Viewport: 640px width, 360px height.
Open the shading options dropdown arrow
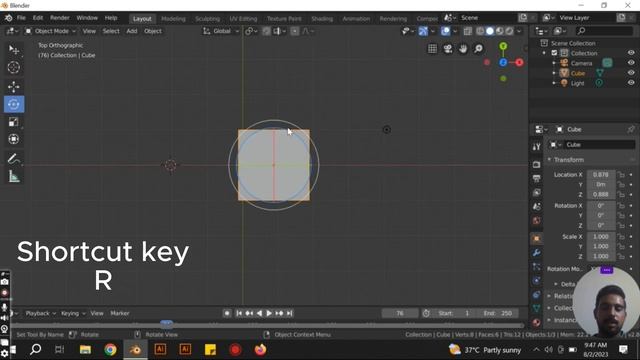tap(519, 31)
